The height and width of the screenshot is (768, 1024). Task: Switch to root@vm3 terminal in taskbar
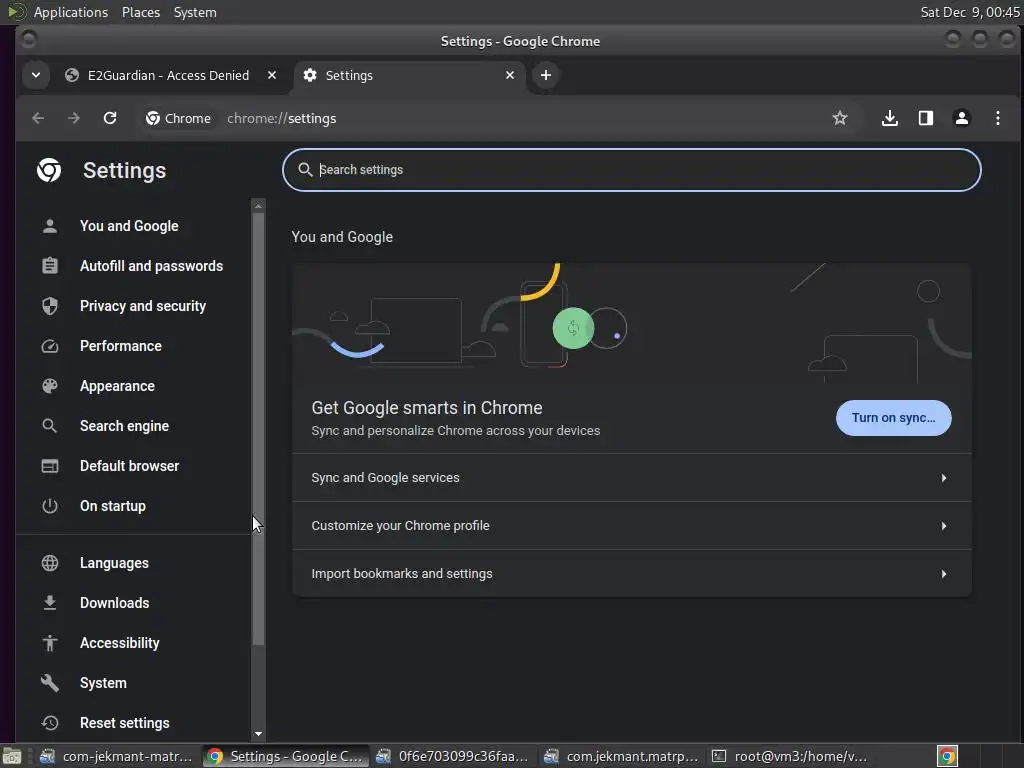click(790, 756)
